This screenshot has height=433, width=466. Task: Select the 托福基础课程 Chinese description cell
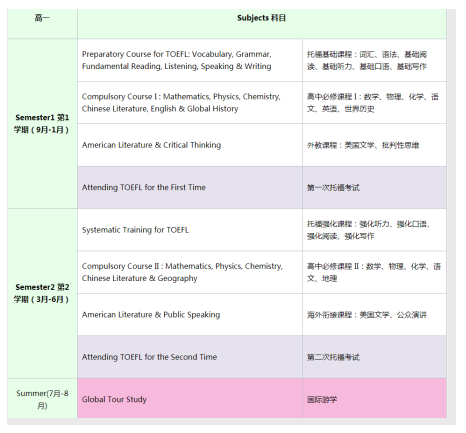click(x=375, y=60)
